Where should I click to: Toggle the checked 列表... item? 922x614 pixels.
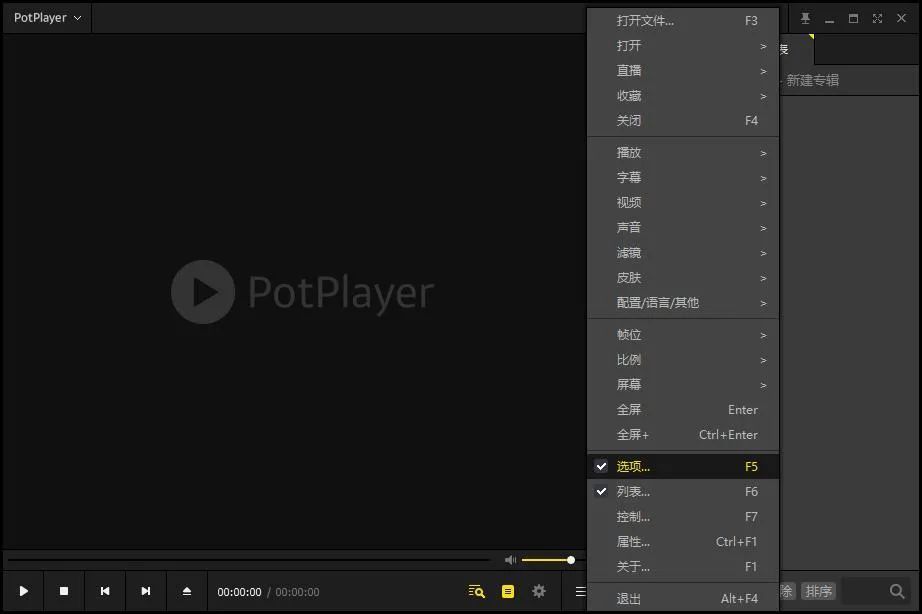(x=683, y=492)
